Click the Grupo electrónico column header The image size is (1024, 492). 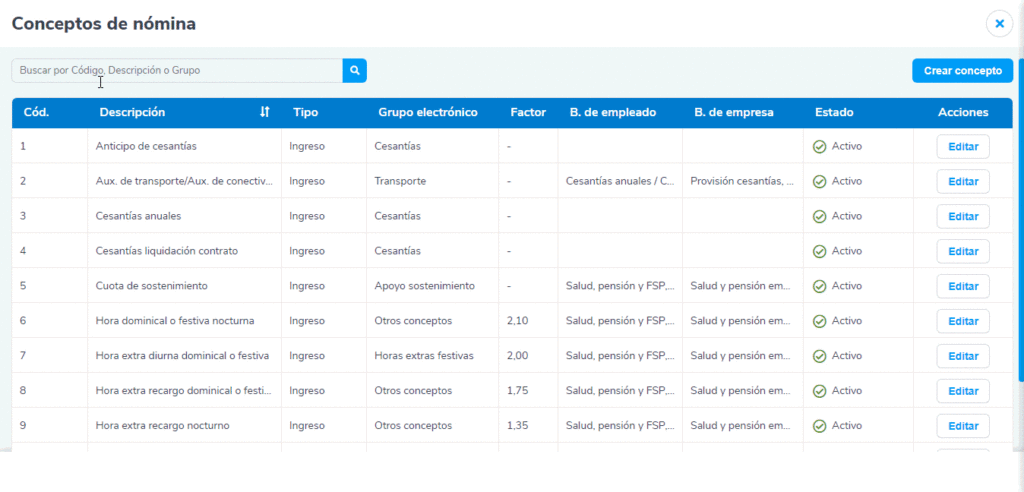coord(427,113)
